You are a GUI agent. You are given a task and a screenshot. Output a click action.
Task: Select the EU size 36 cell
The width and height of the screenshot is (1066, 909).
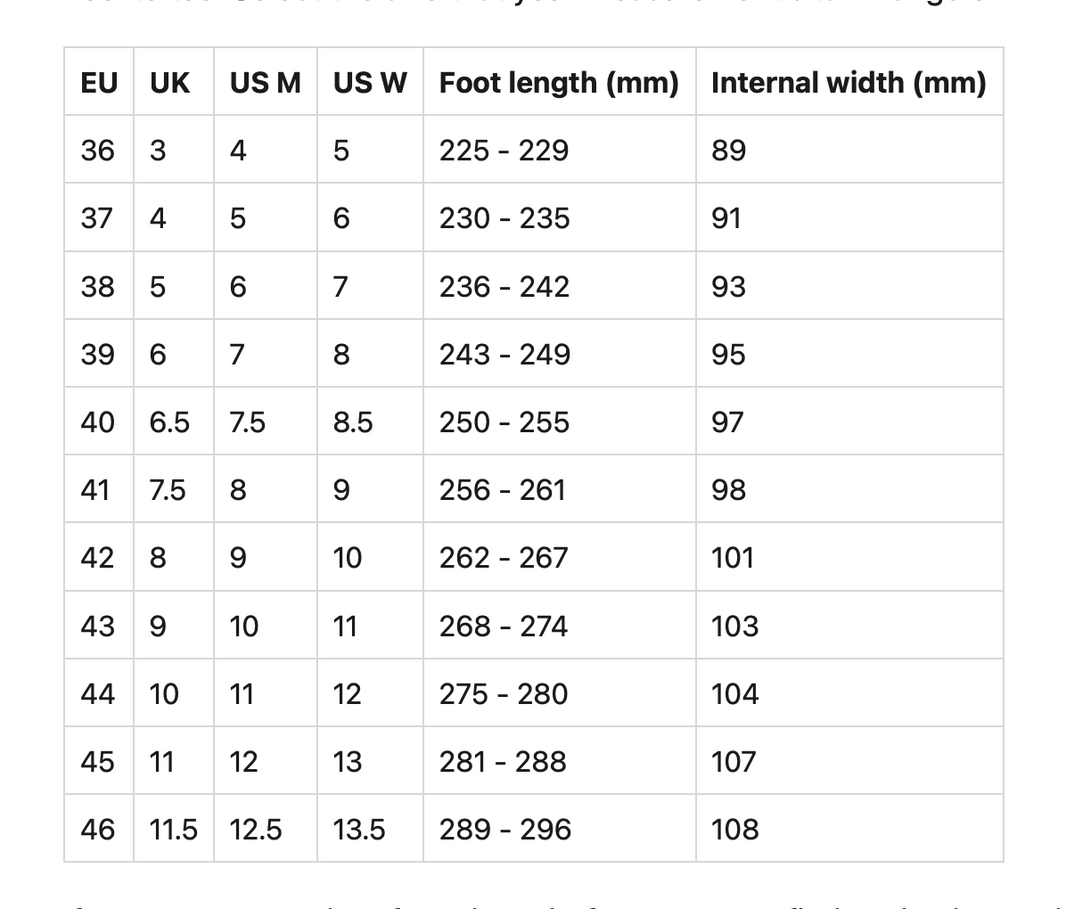[x=98, y=150]
